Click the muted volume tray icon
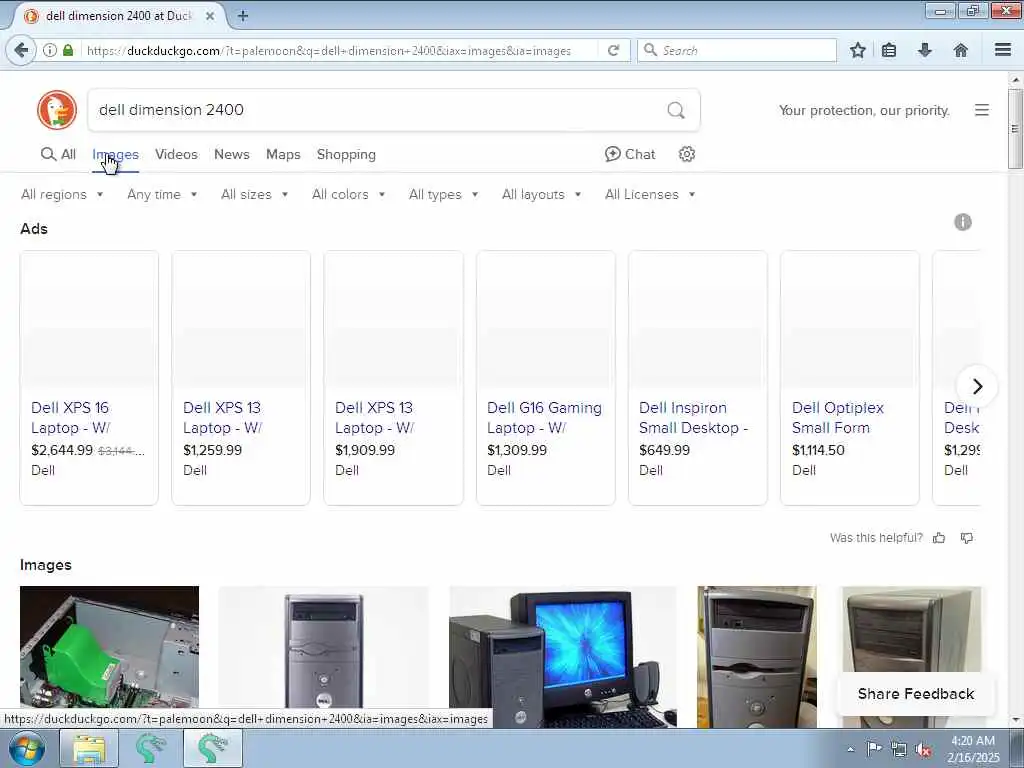Viewport: 1024px width, 768px height. click(923, 749)
